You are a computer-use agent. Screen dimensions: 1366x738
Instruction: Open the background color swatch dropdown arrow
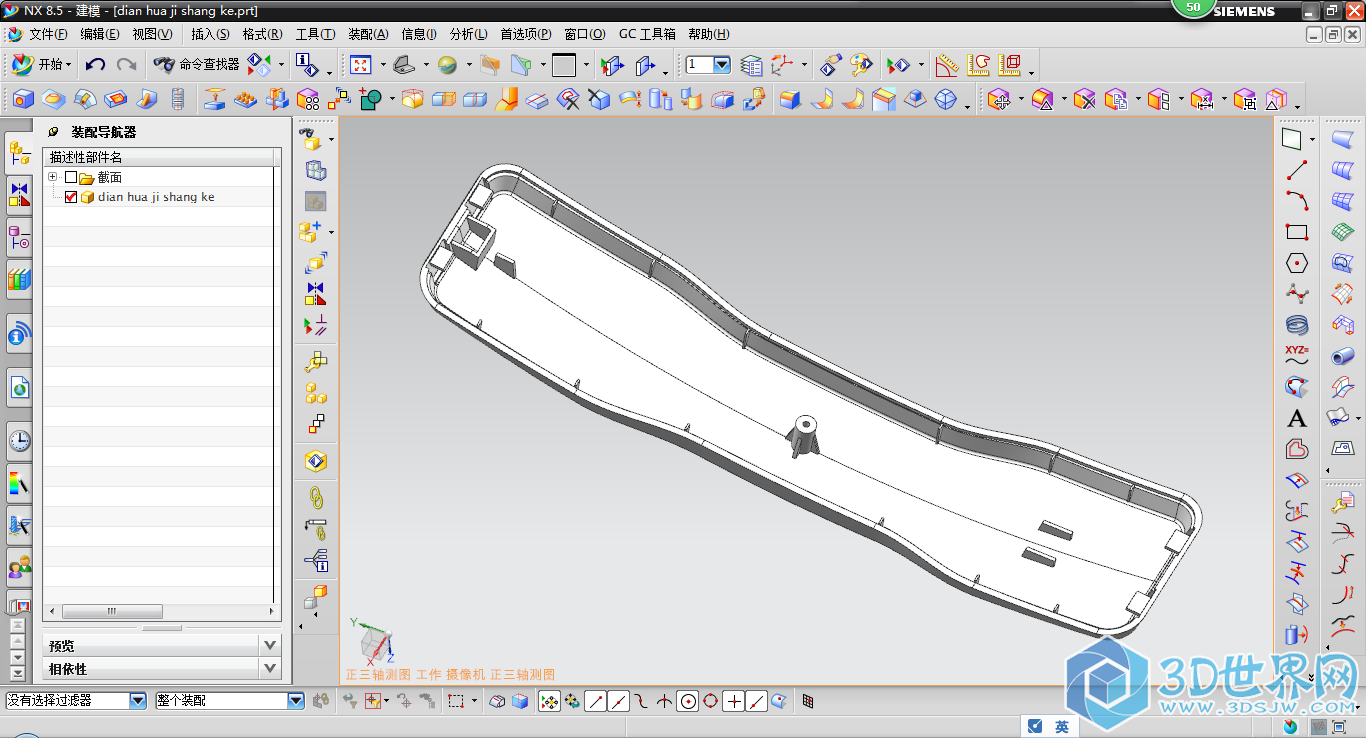pyautogui.click(x=586, y=66)
